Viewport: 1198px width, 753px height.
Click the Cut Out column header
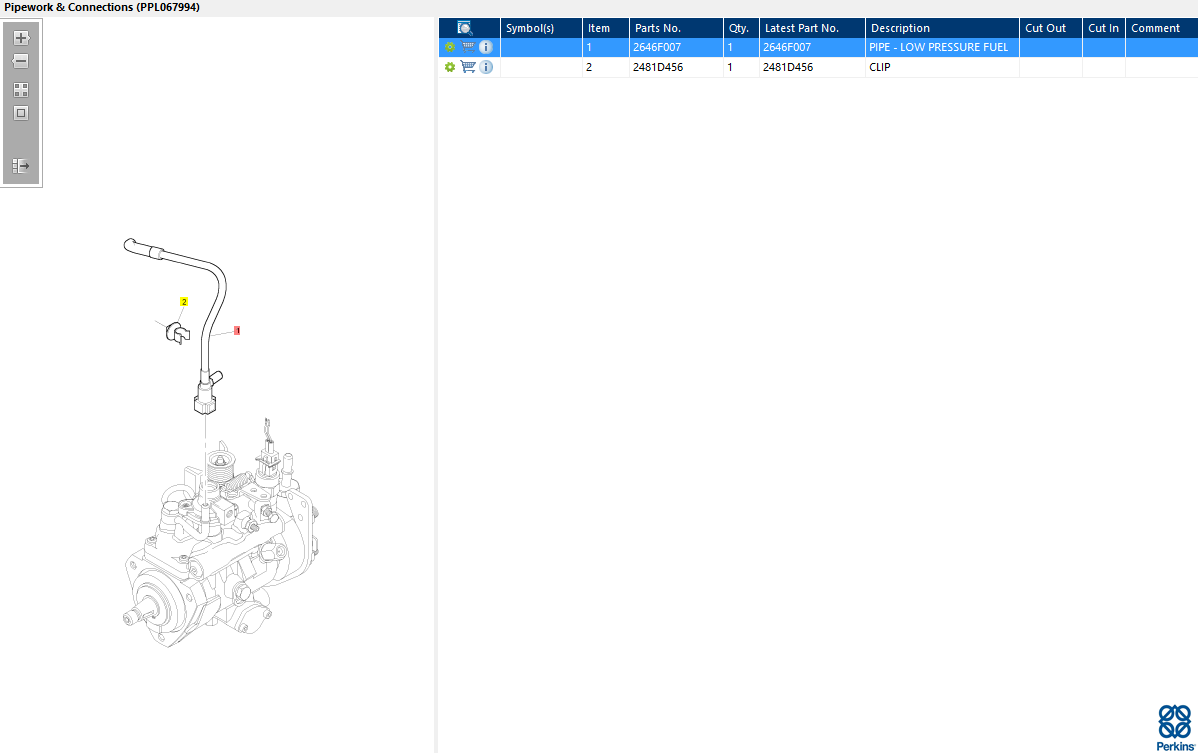point(1051,28)
